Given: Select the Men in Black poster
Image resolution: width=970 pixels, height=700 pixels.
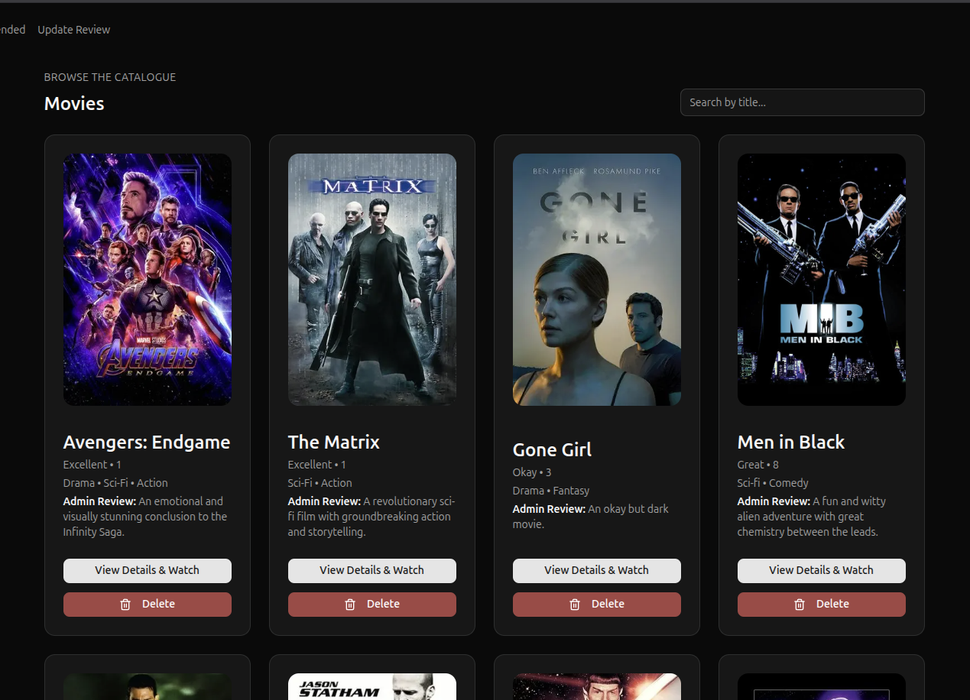Looking at the screenshot, I should click(821, 280).
